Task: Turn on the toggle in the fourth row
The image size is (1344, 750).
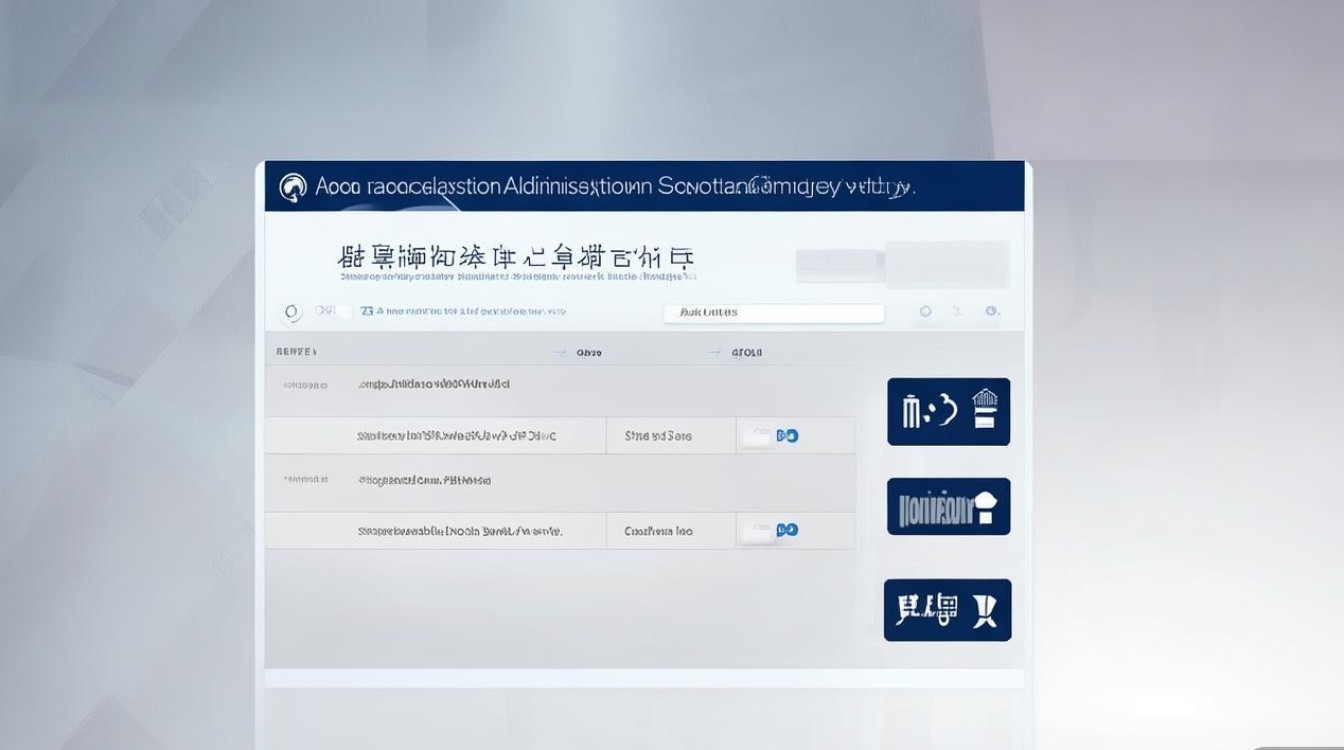Action: click(787, 531)
